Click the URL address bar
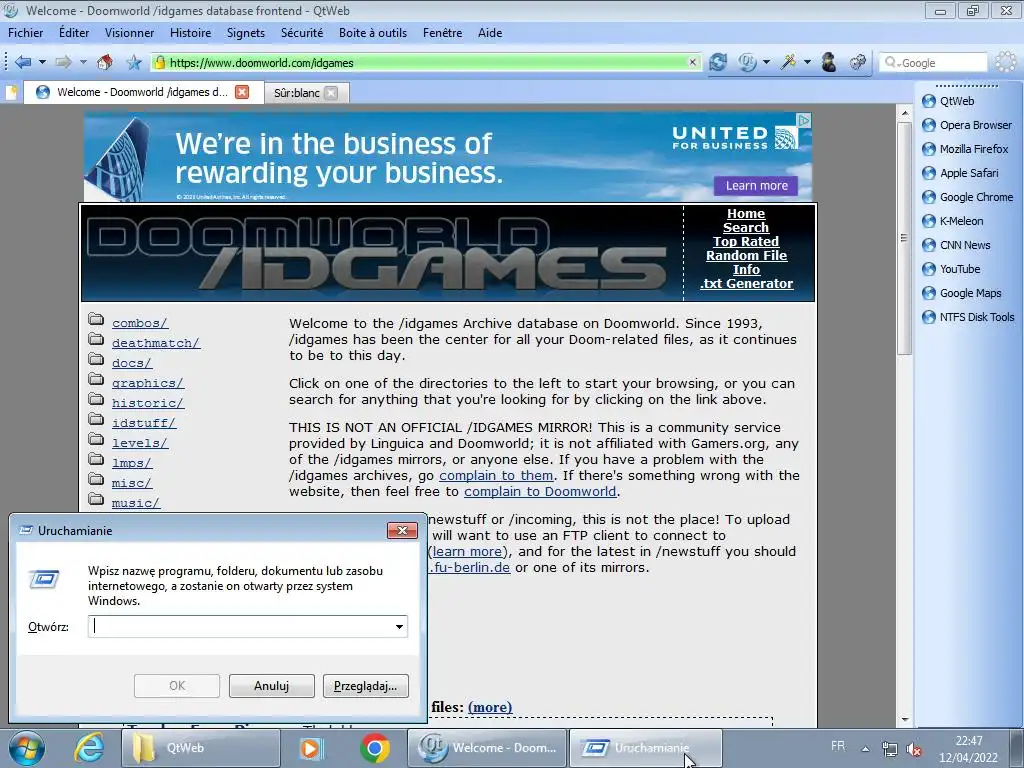Screen dimensions: 1024x768 [x=426, y=62]
